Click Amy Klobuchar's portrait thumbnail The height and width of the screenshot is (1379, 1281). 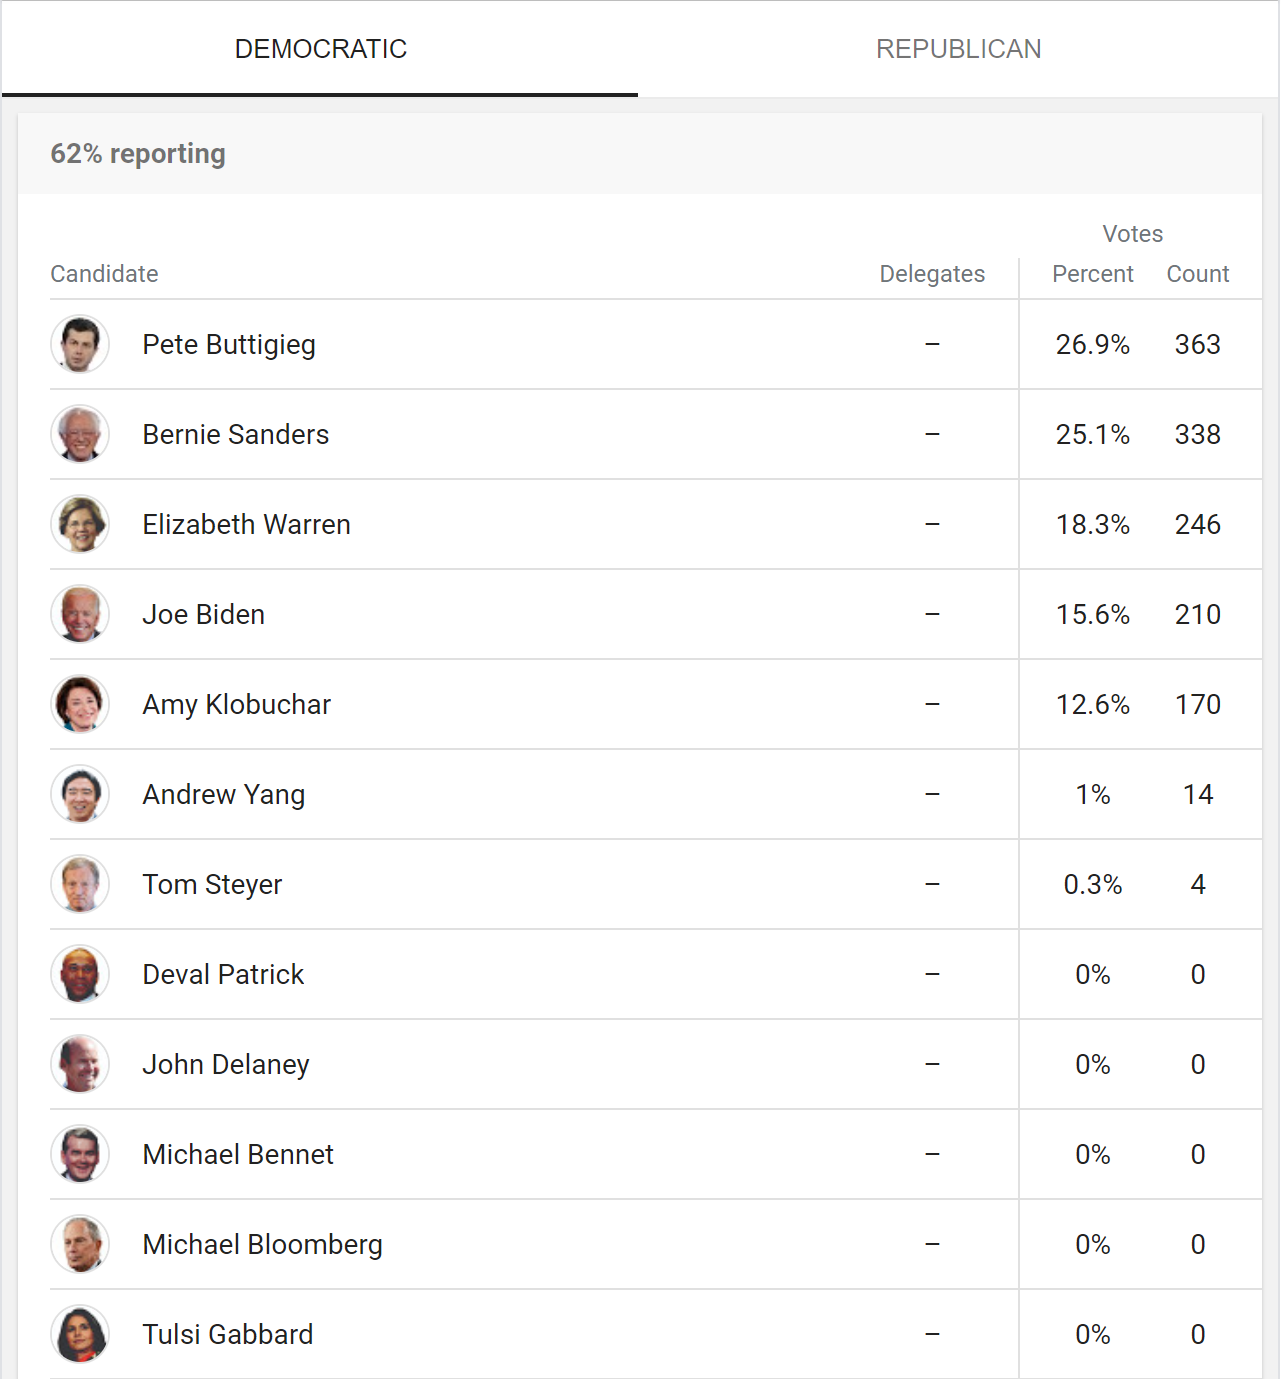point(80,704)
